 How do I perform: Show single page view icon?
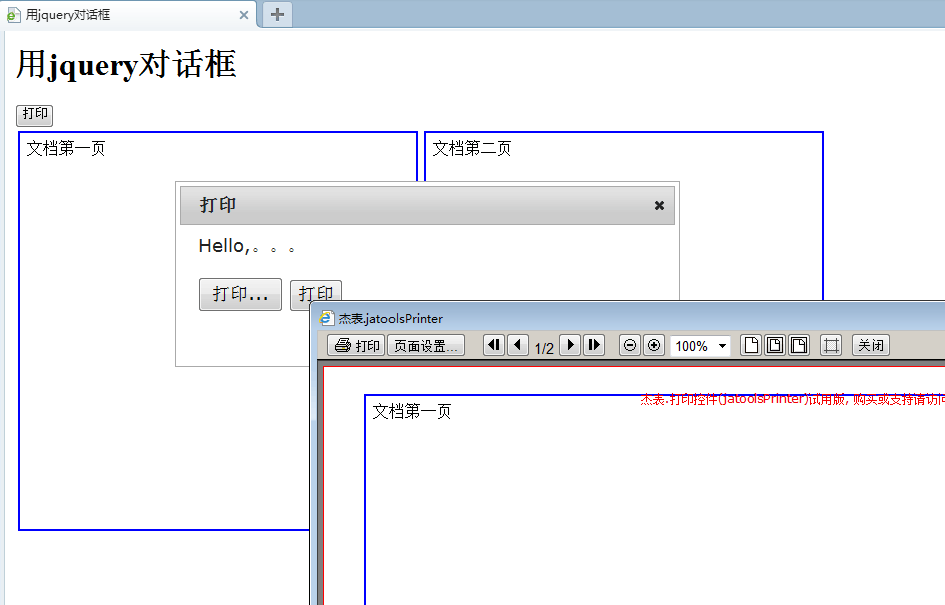(751, 345)
